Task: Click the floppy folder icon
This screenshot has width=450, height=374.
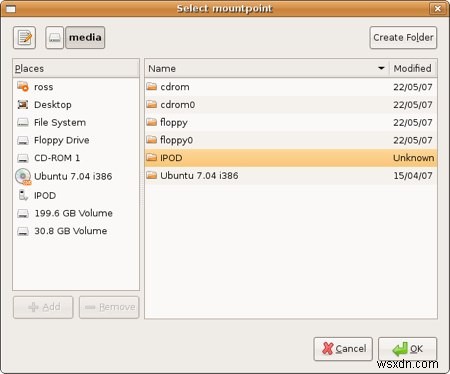Action: (152, 122)
